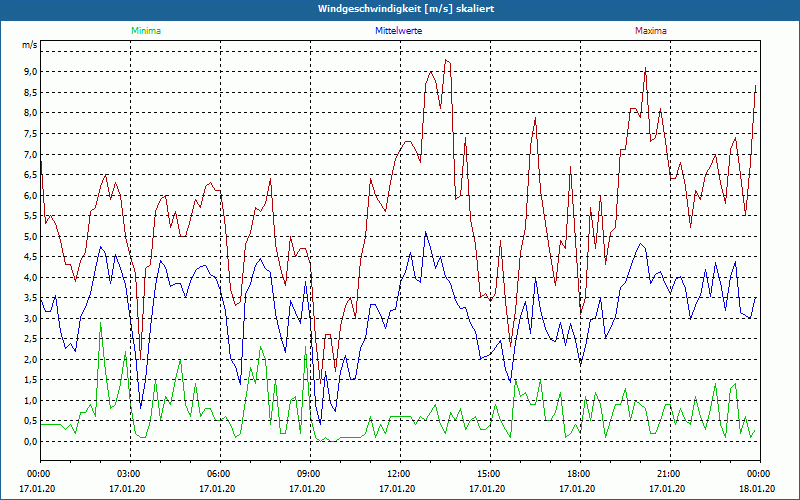Click the "18:00" time axis label
800x500 pixels.
pos(580,474)
